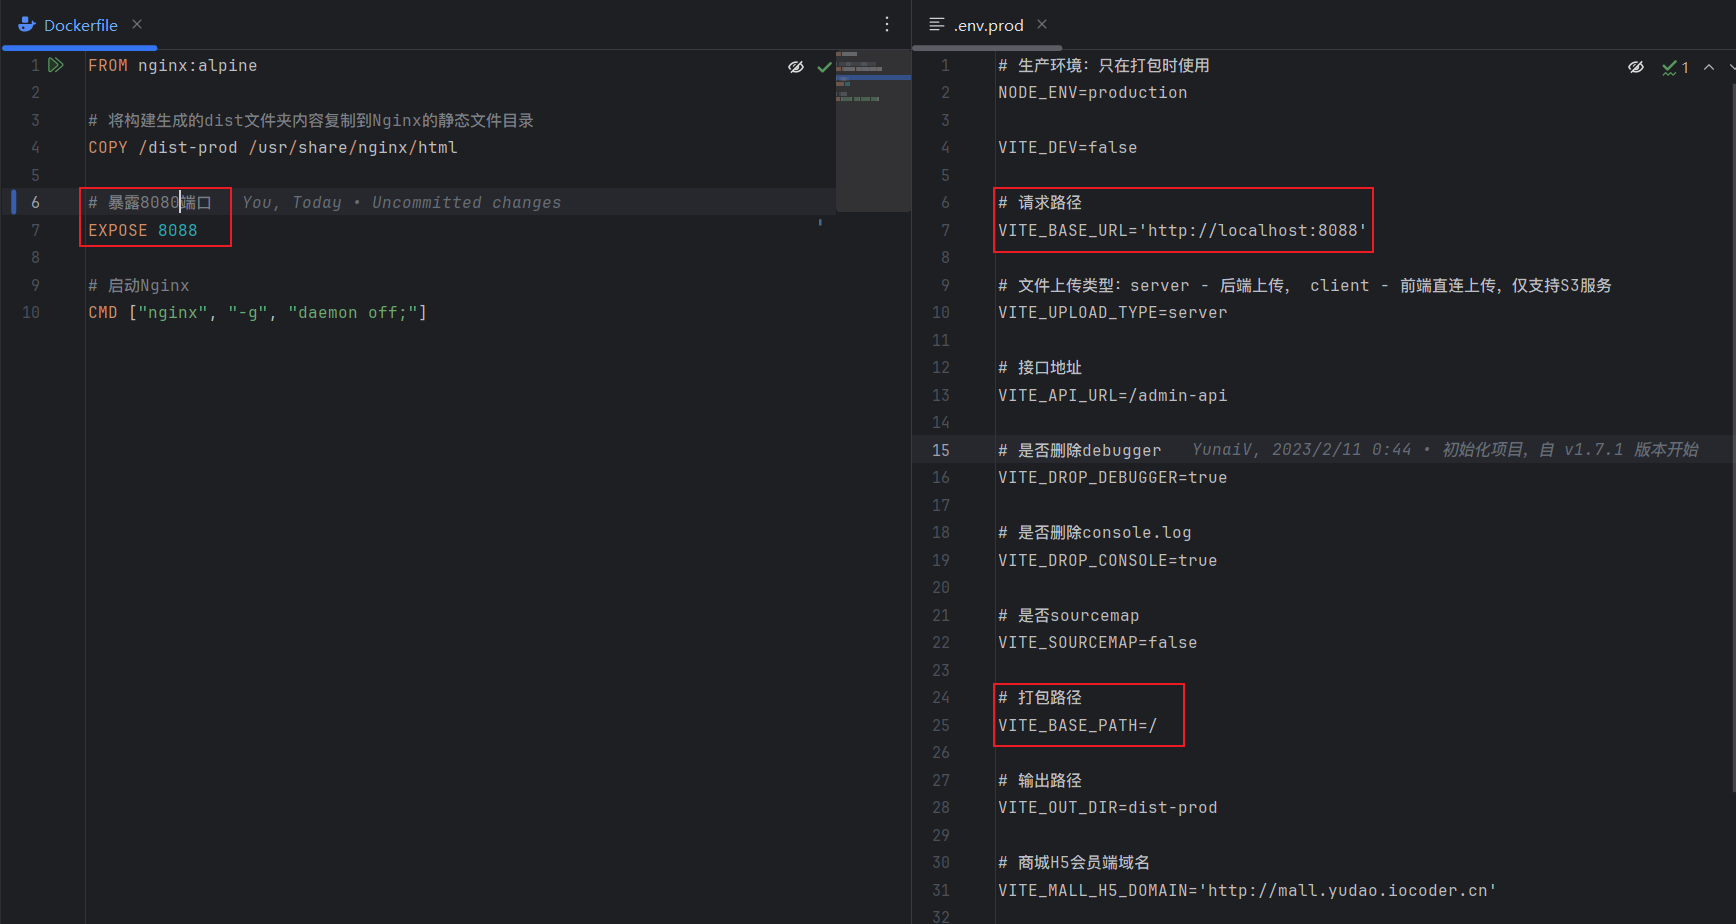Image resolution: width=1736 pixels, height=924 pixels.
Task: Click 'VITE_DROP_DEBUGGER=true' line
Action: click(x=1112, y=477)
